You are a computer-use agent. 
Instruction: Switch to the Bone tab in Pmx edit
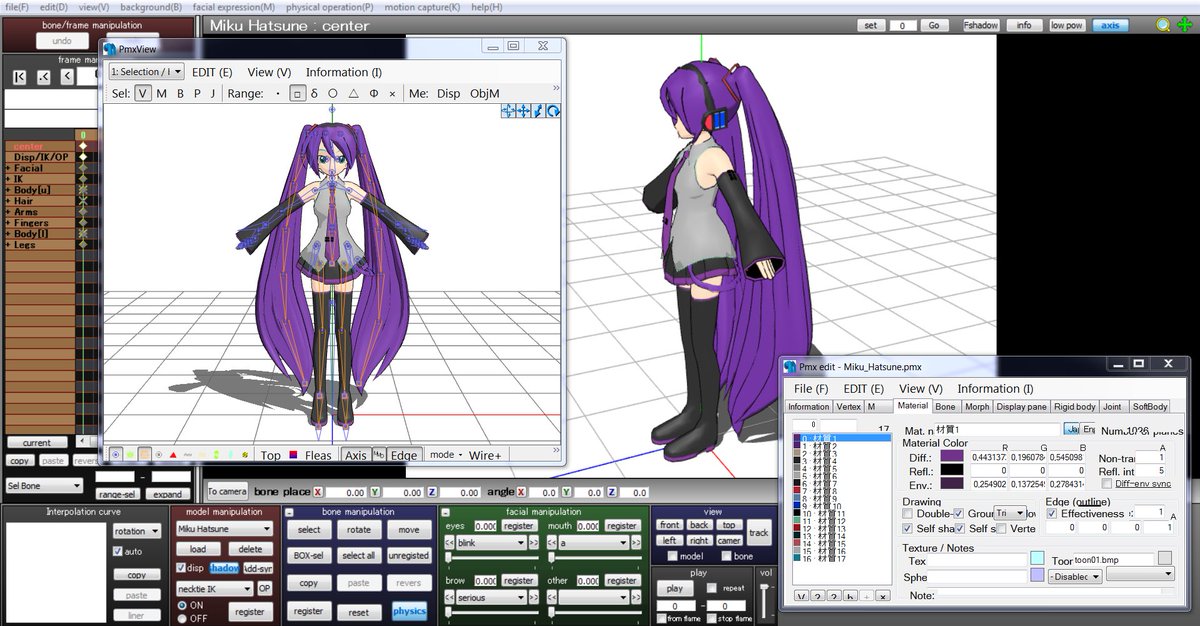945,407
